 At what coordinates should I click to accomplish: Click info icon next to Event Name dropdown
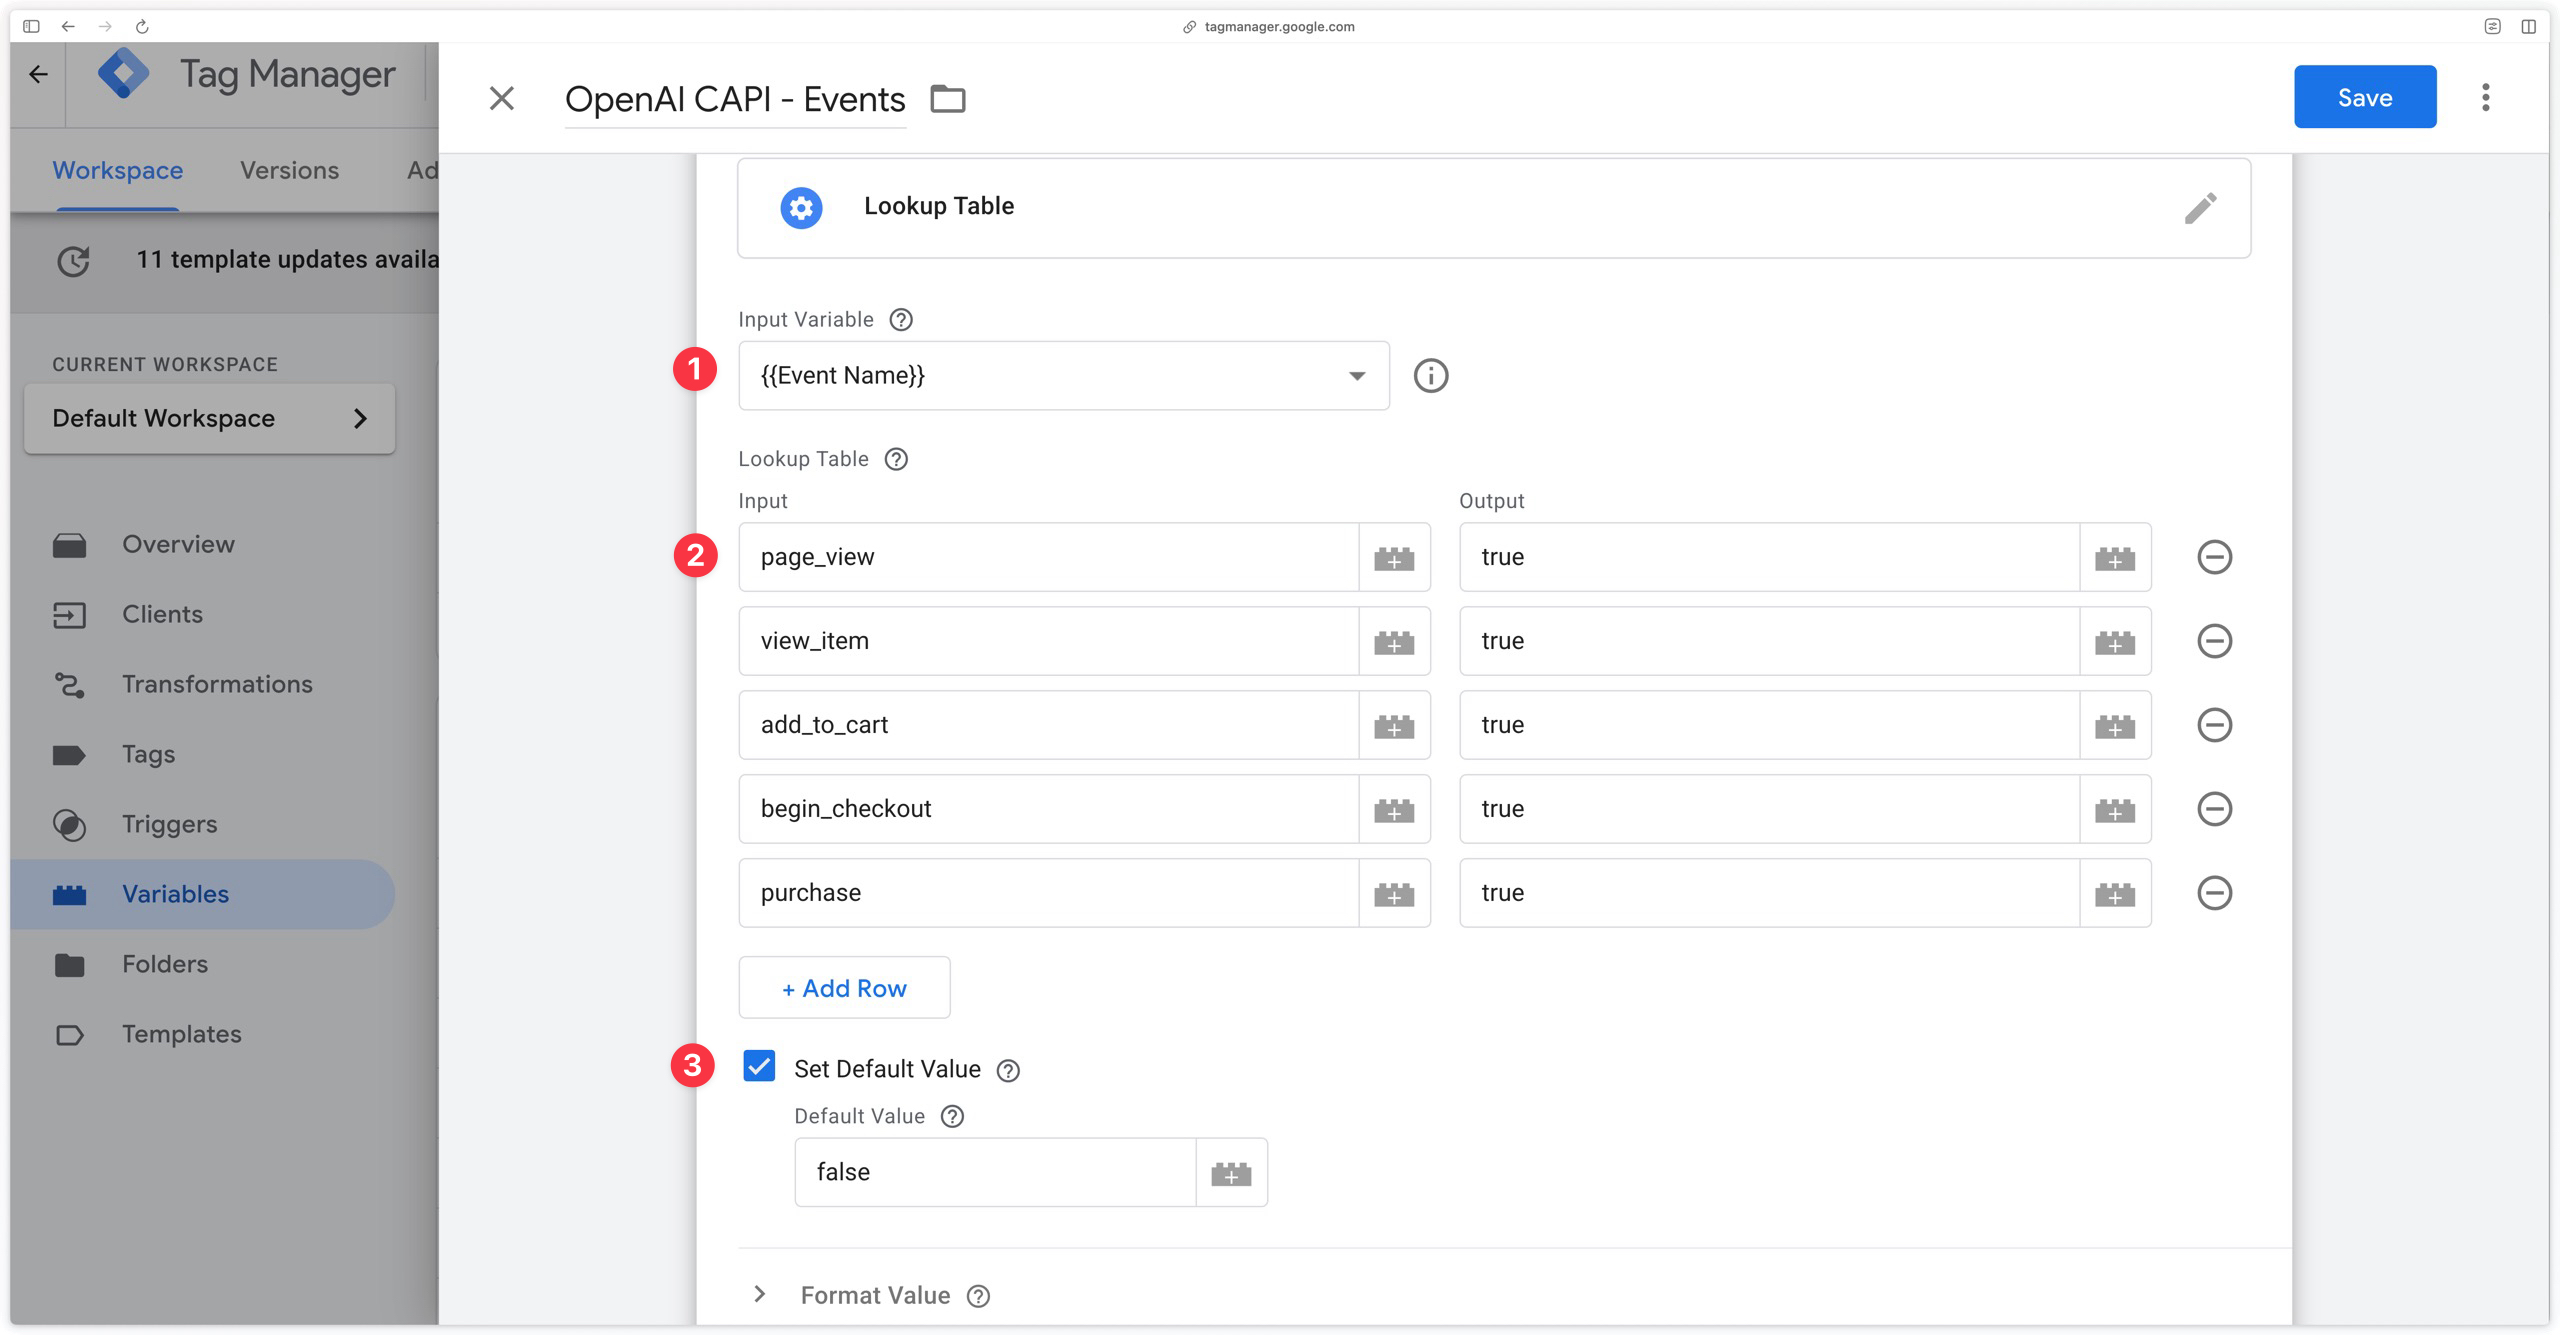click(x=1430, y=375)
